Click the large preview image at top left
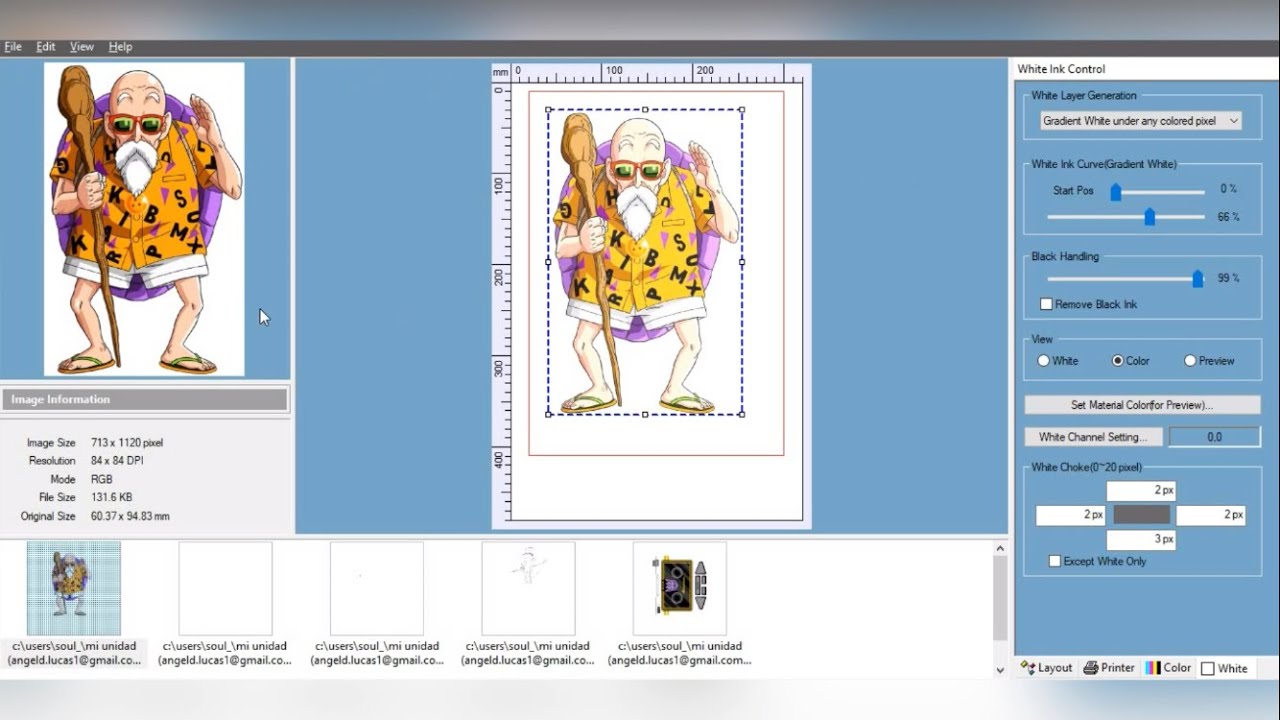The height and width of the screenshot is (720, 1280). pos(144,219)
